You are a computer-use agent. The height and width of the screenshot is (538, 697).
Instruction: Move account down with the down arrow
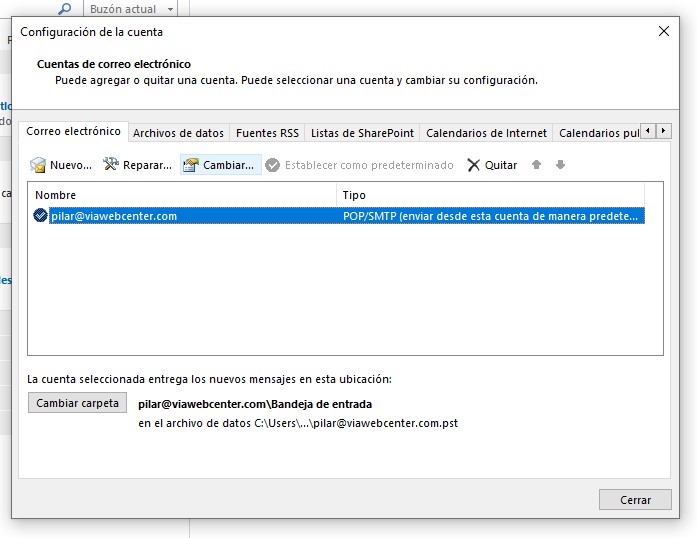coord(560,165)
